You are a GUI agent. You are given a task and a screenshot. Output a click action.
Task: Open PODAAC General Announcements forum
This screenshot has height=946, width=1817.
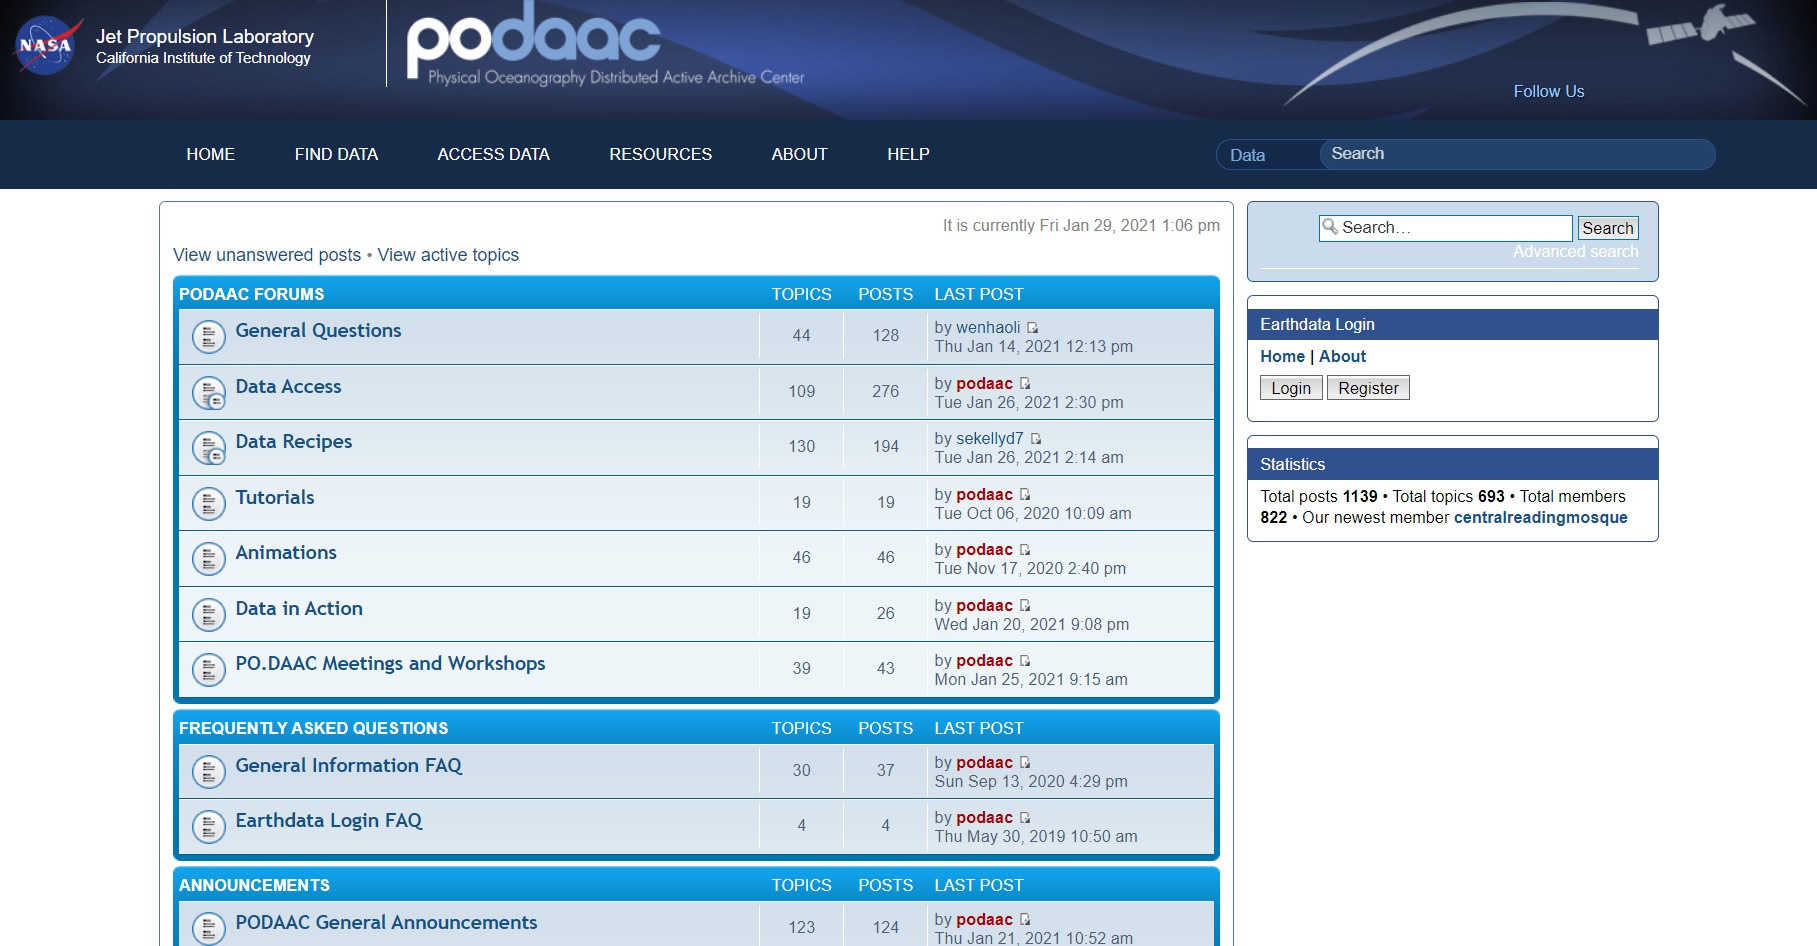pos(386,923)
